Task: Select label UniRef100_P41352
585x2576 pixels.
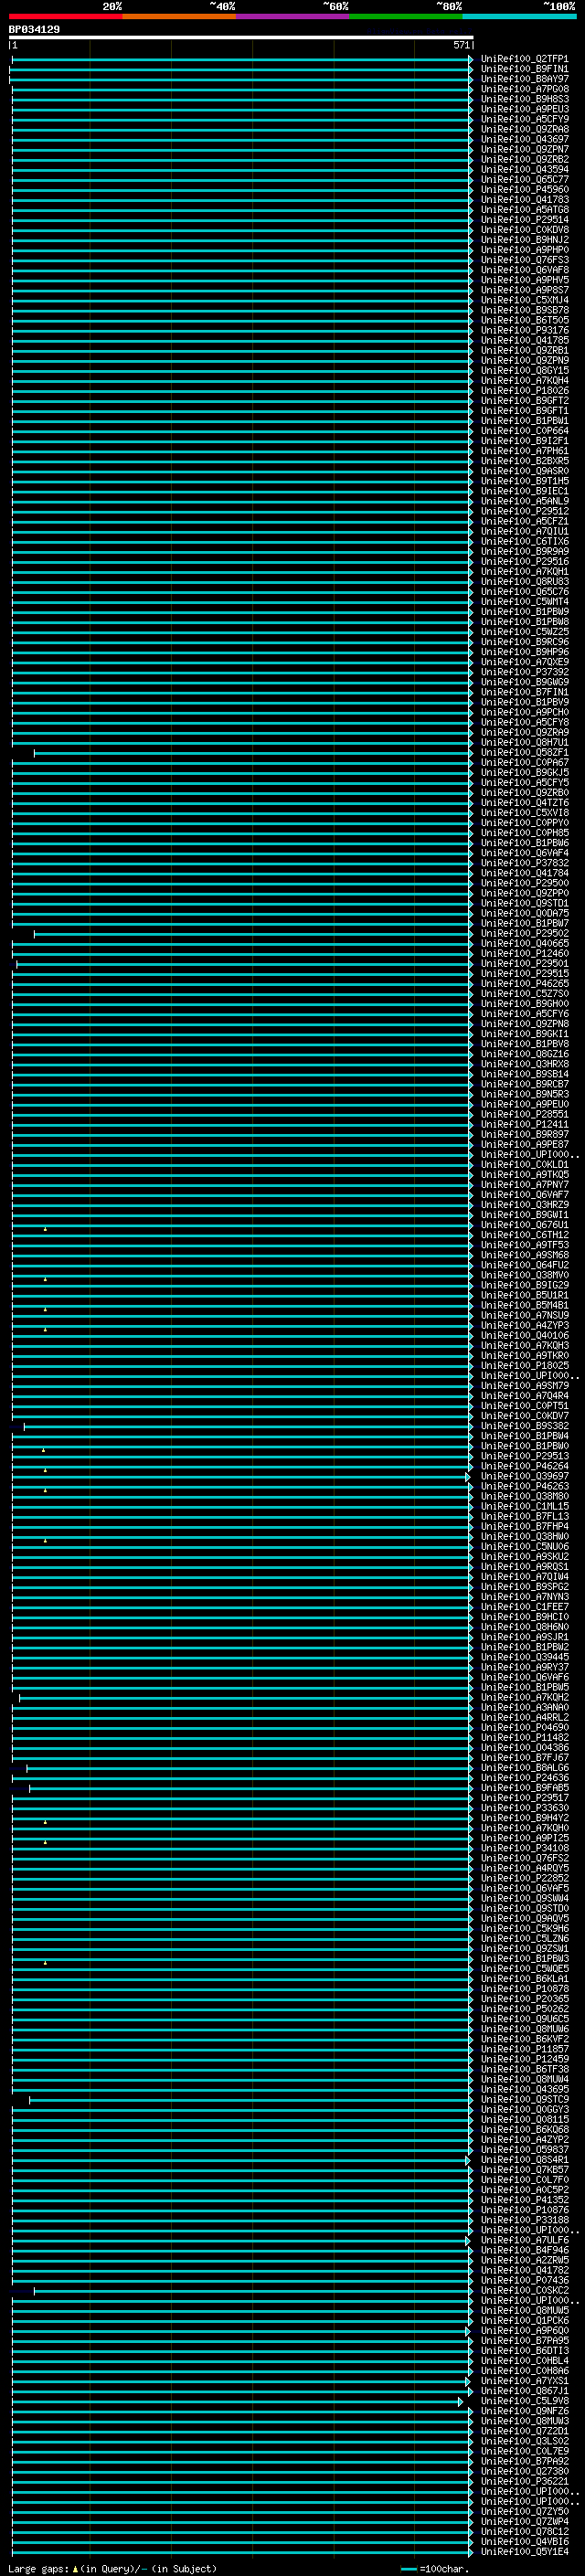Action: (x=524, y=2200)
